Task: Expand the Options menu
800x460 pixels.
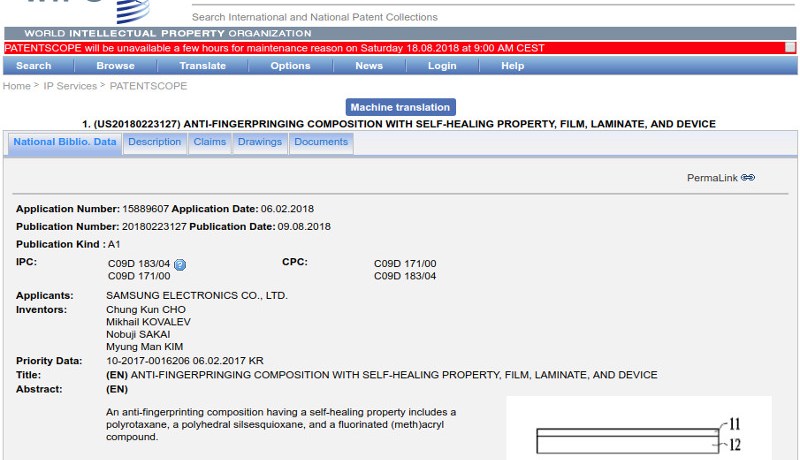Action: [x=290, y=66]
